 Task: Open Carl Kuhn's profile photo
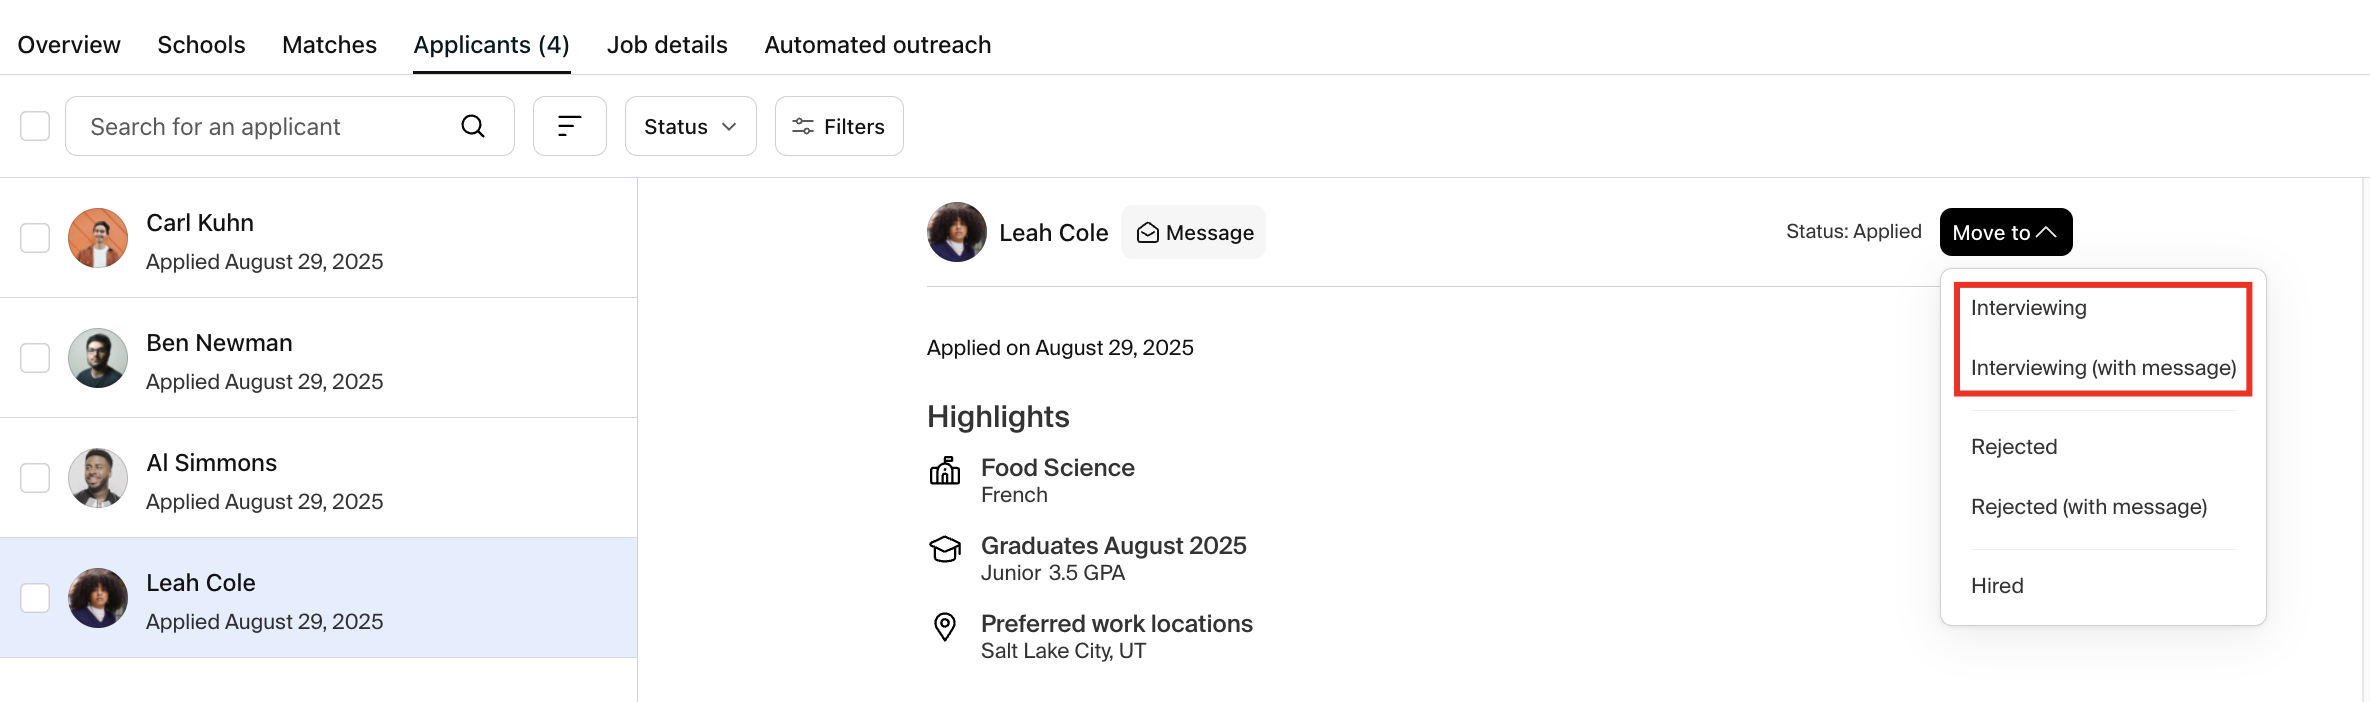pyautogui.click(x=98, y=238)
